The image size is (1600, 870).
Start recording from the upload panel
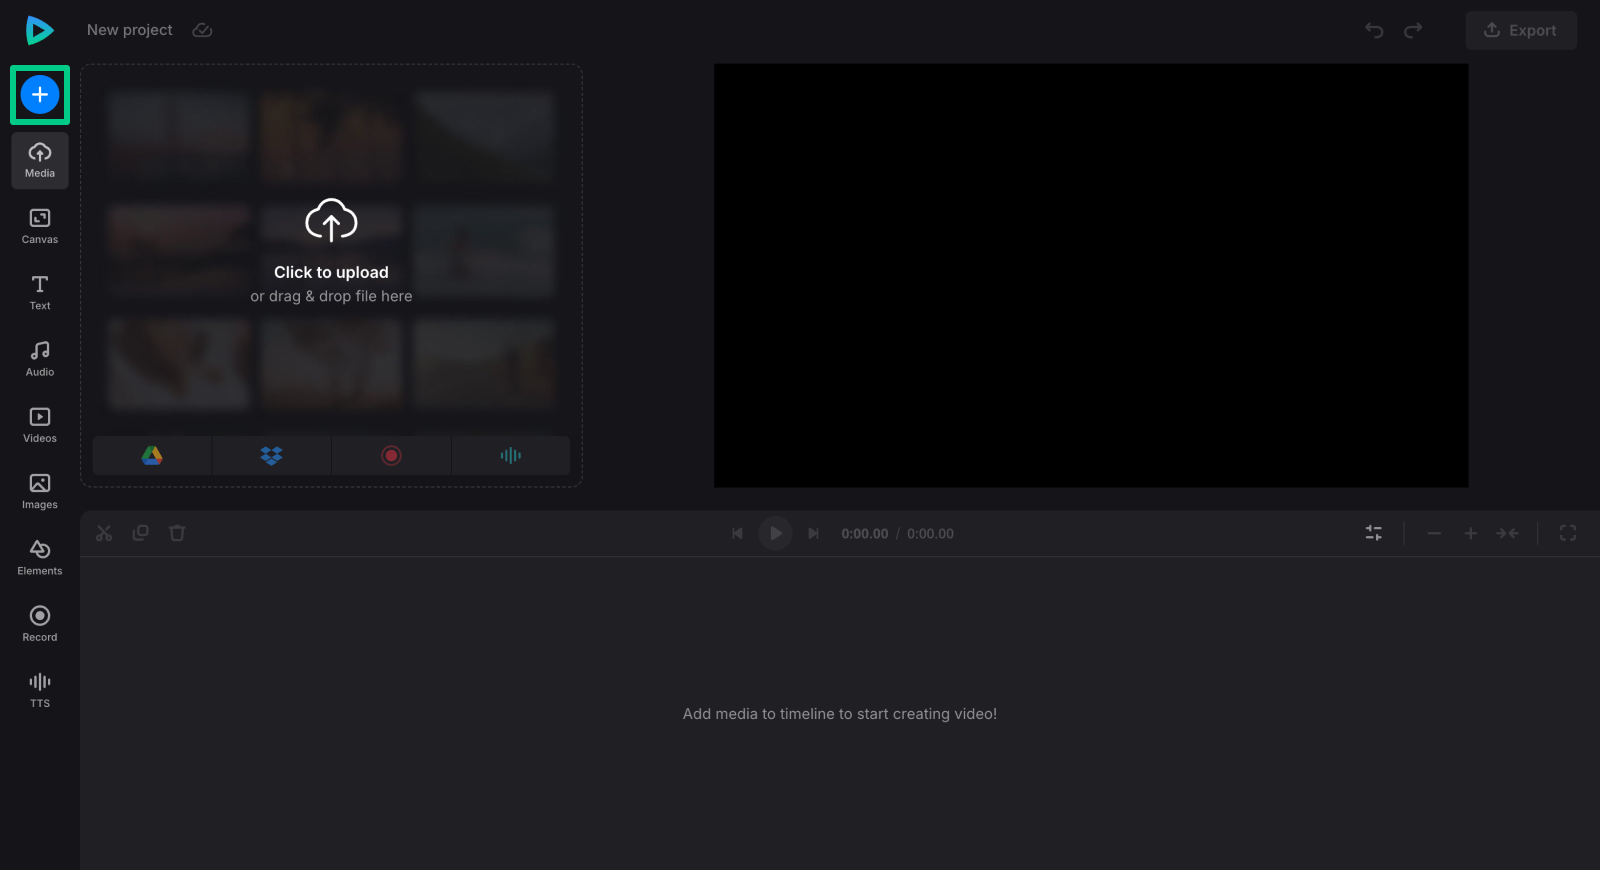click(x=391, y=456)
